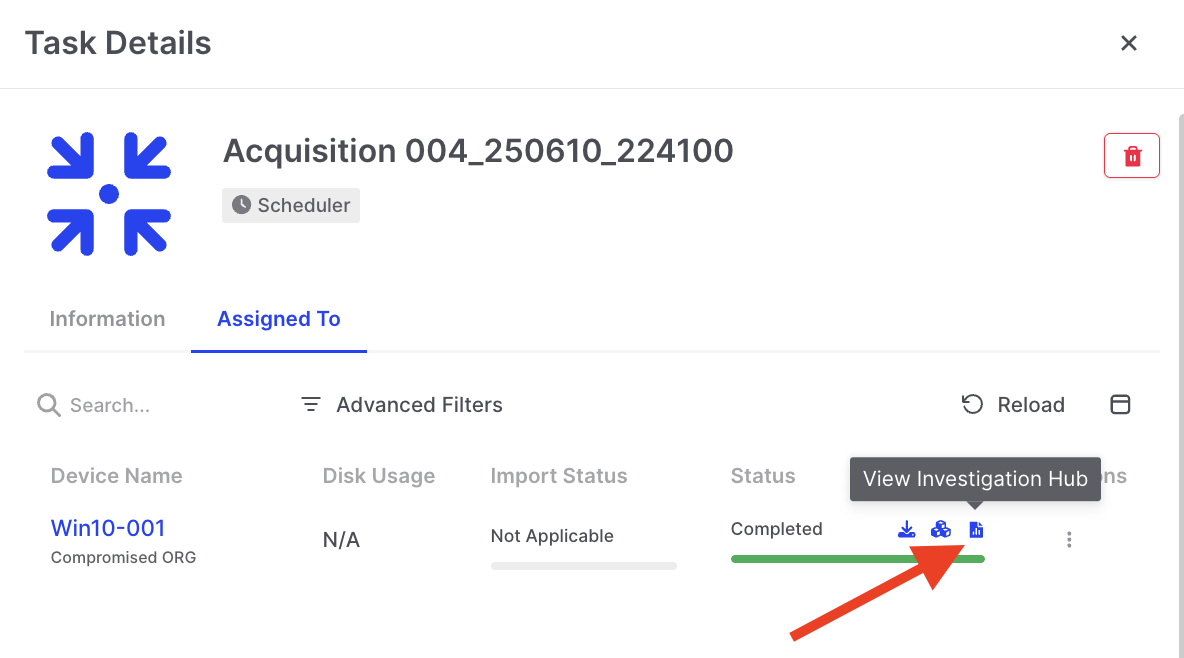Close the Task Details panel
This screenshot has height=658, width=1184.
pyautogui.click(x=1129, y=43)
